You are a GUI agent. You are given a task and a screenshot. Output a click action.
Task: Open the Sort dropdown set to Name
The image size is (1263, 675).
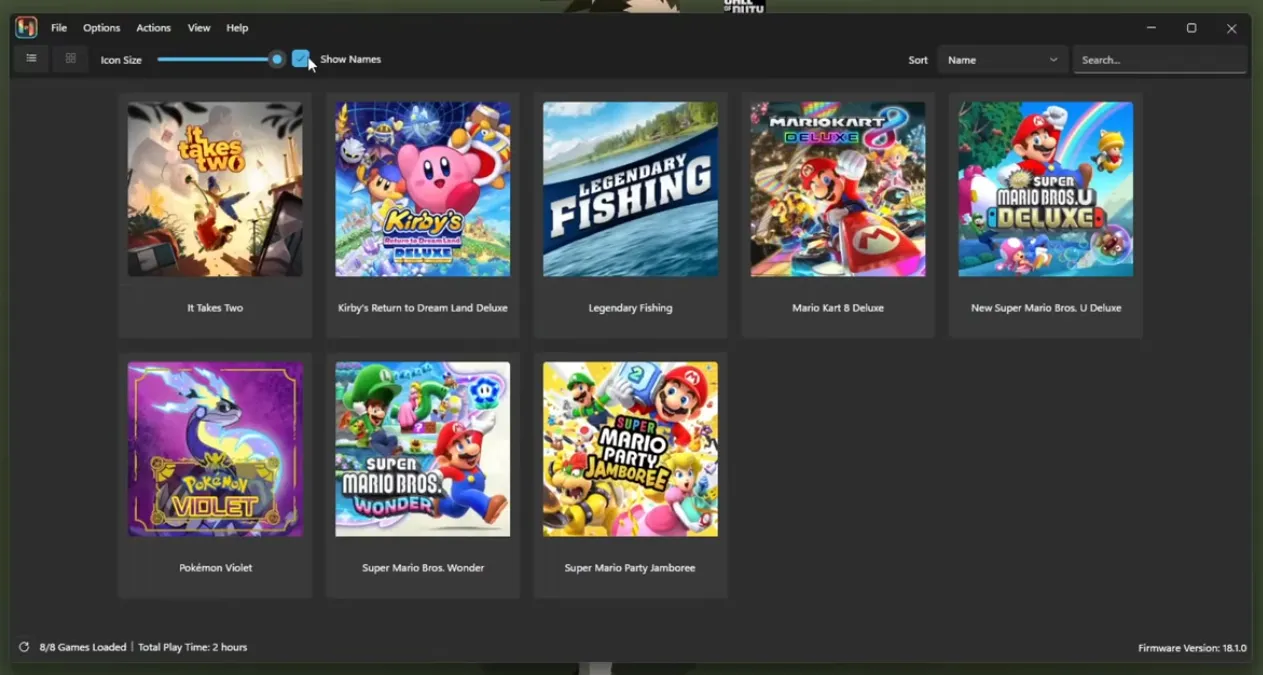[1001, 59]
